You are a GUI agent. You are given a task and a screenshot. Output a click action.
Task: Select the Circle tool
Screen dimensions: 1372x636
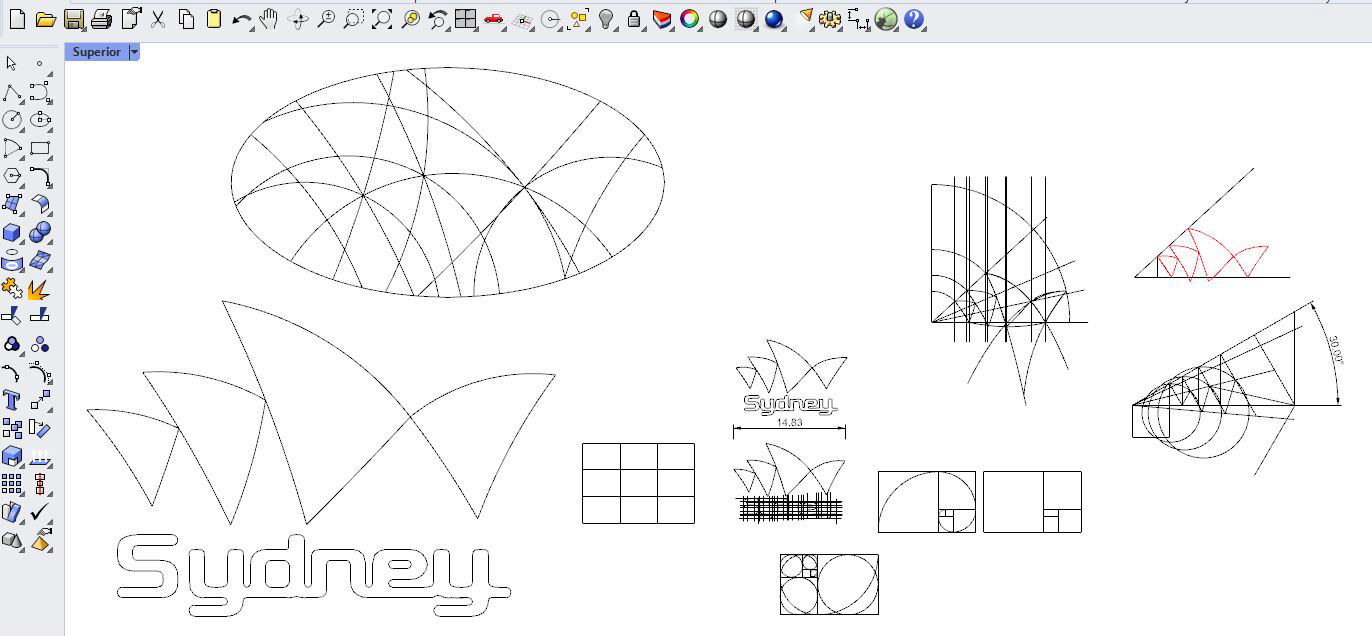coord(12,120)
